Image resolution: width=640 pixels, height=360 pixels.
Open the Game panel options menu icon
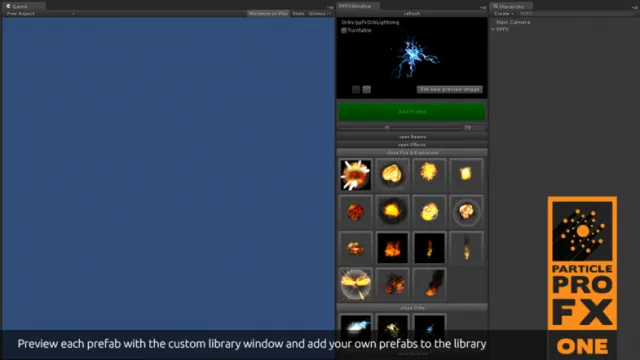coord(330,7)
